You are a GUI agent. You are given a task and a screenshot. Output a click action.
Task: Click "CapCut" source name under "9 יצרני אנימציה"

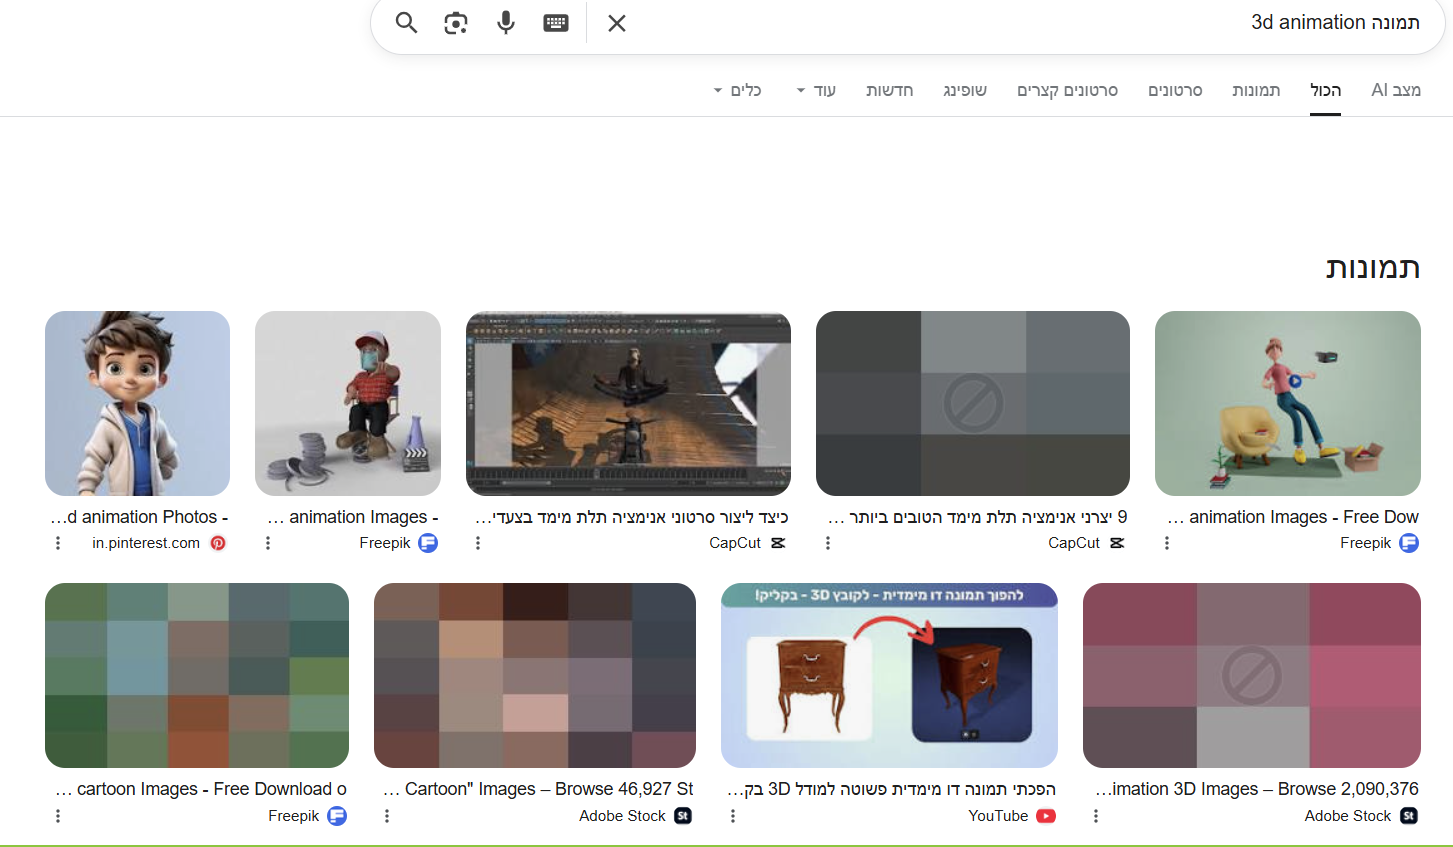coord(1074,543)
